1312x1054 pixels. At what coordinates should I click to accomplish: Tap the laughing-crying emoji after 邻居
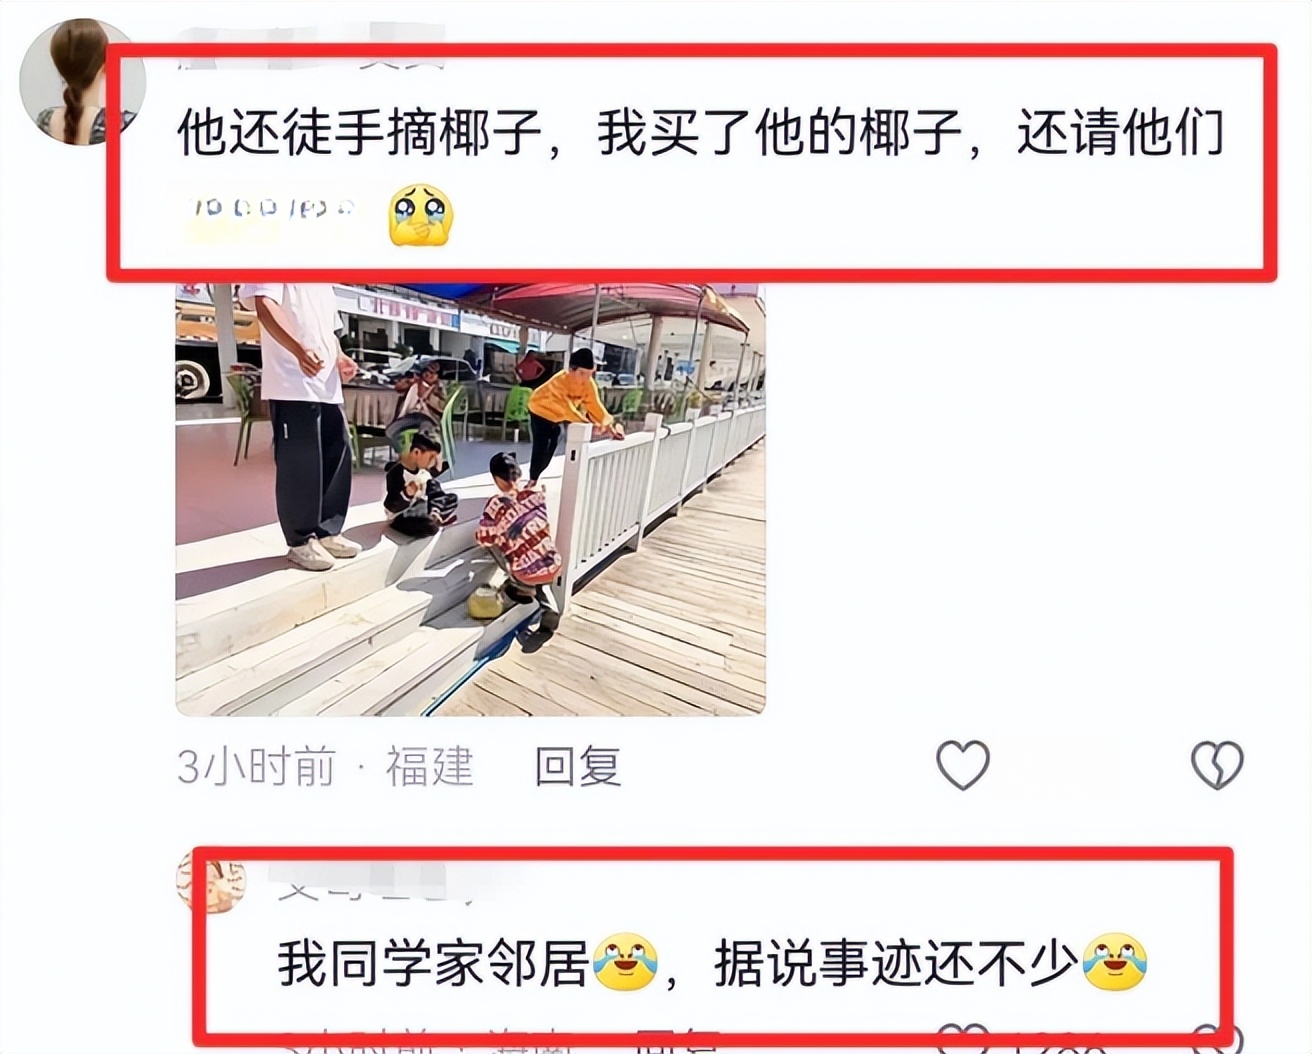tap(625, 963)
